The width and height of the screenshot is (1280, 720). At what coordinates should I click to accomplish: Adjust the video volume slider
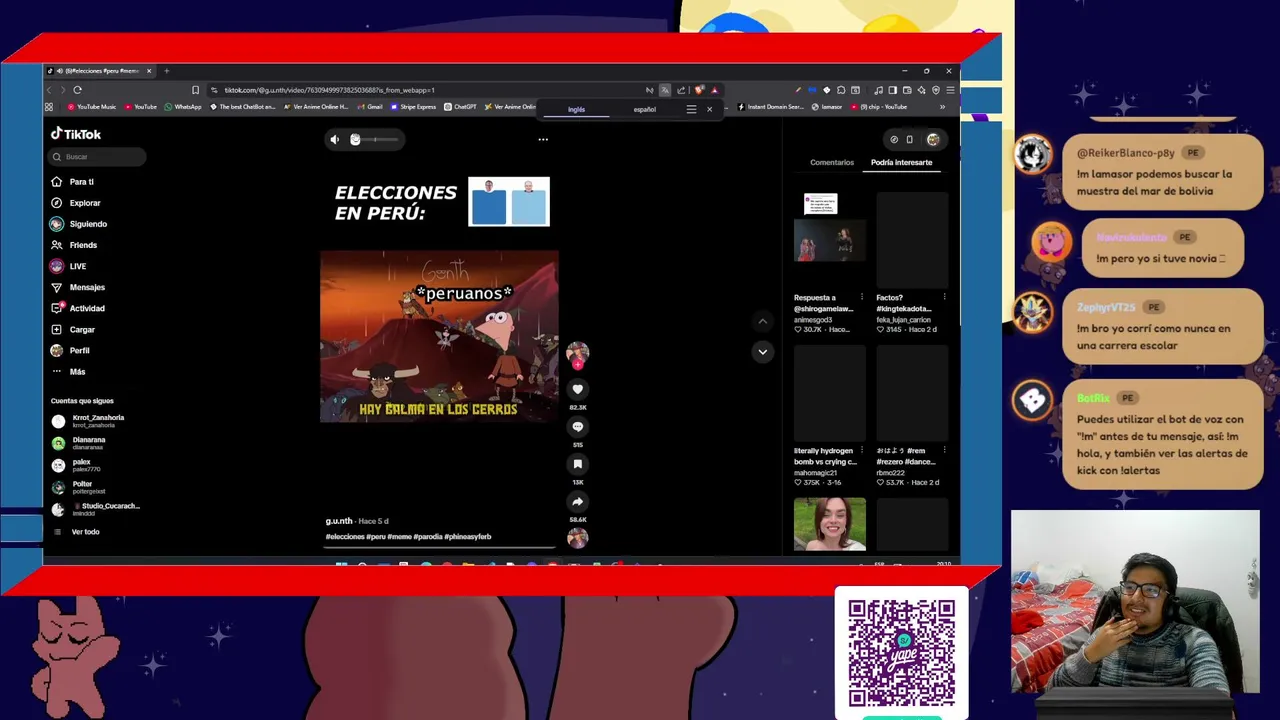pos(374,139)
